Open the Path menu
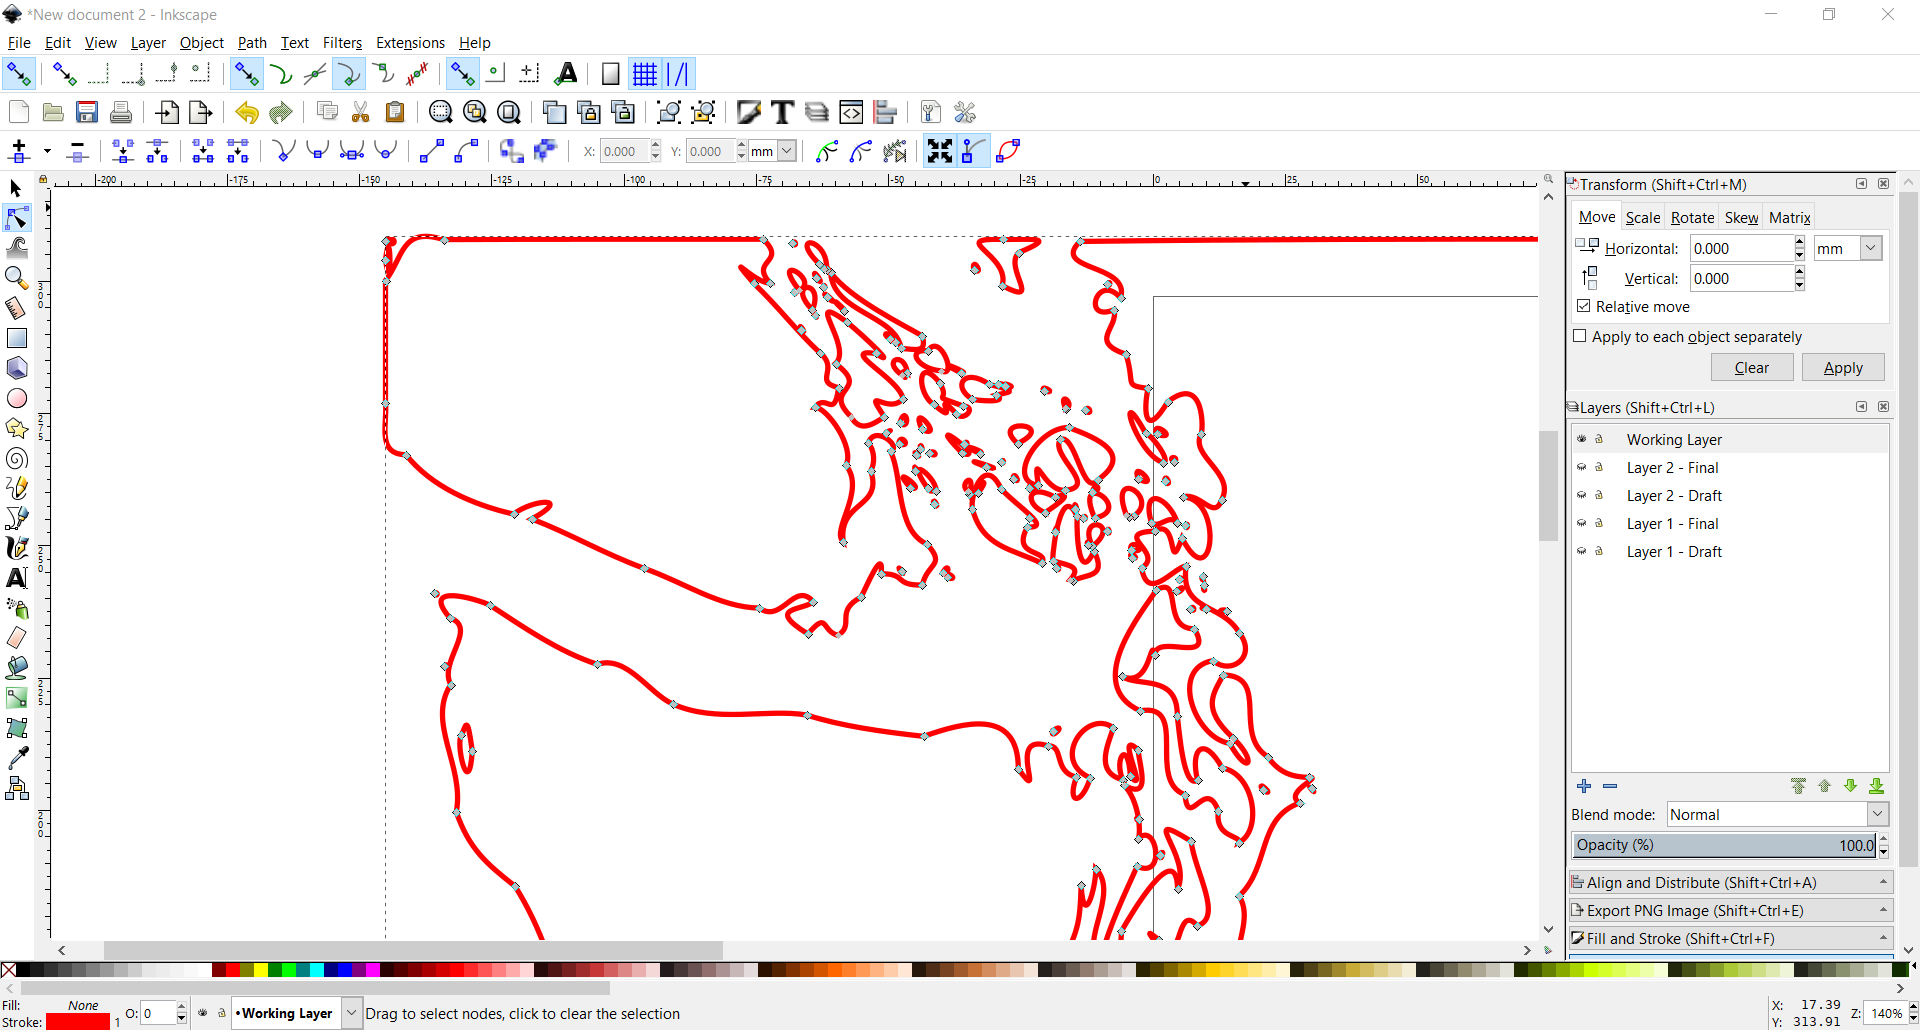 (x=251, y=43)
